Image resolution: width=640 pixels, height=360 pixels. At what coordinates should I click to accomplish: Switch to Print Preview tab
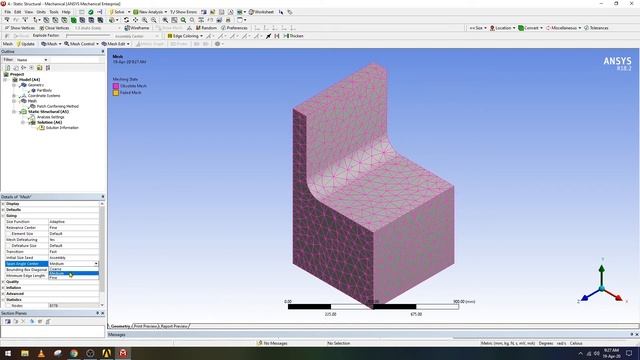point(146,326)
